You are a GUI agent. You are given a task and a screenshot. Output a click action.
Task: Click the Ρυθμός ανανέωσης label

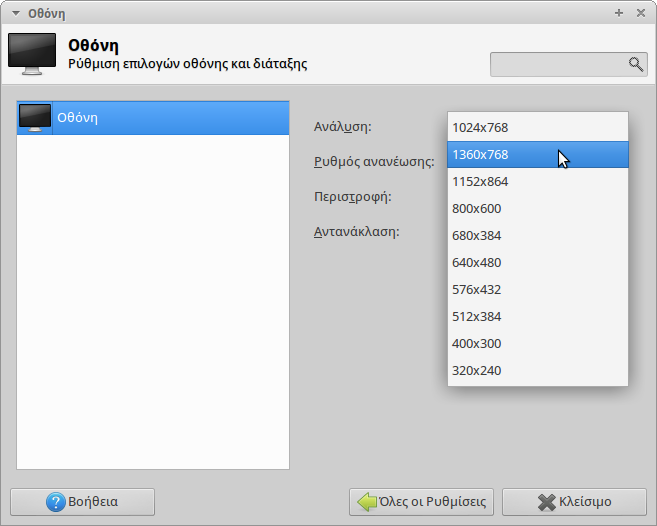pyautogui.click(x=374, y=161)
